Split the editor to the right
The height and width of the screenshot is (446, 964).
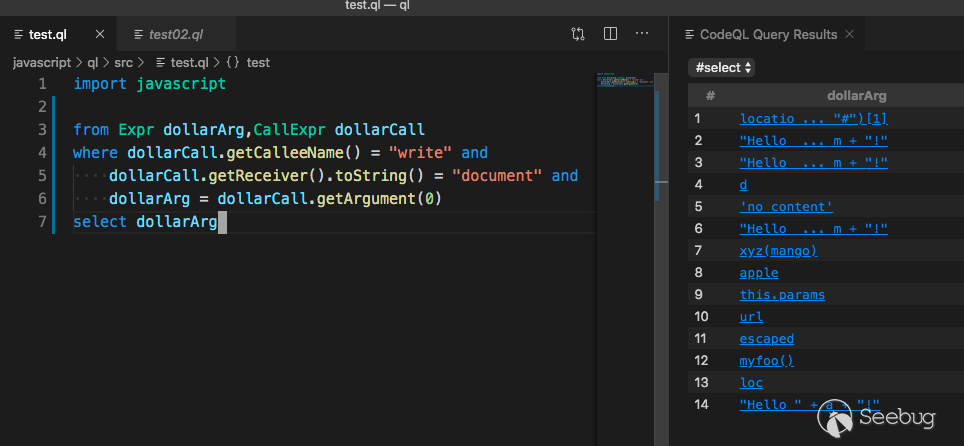(x=610, y=34)
